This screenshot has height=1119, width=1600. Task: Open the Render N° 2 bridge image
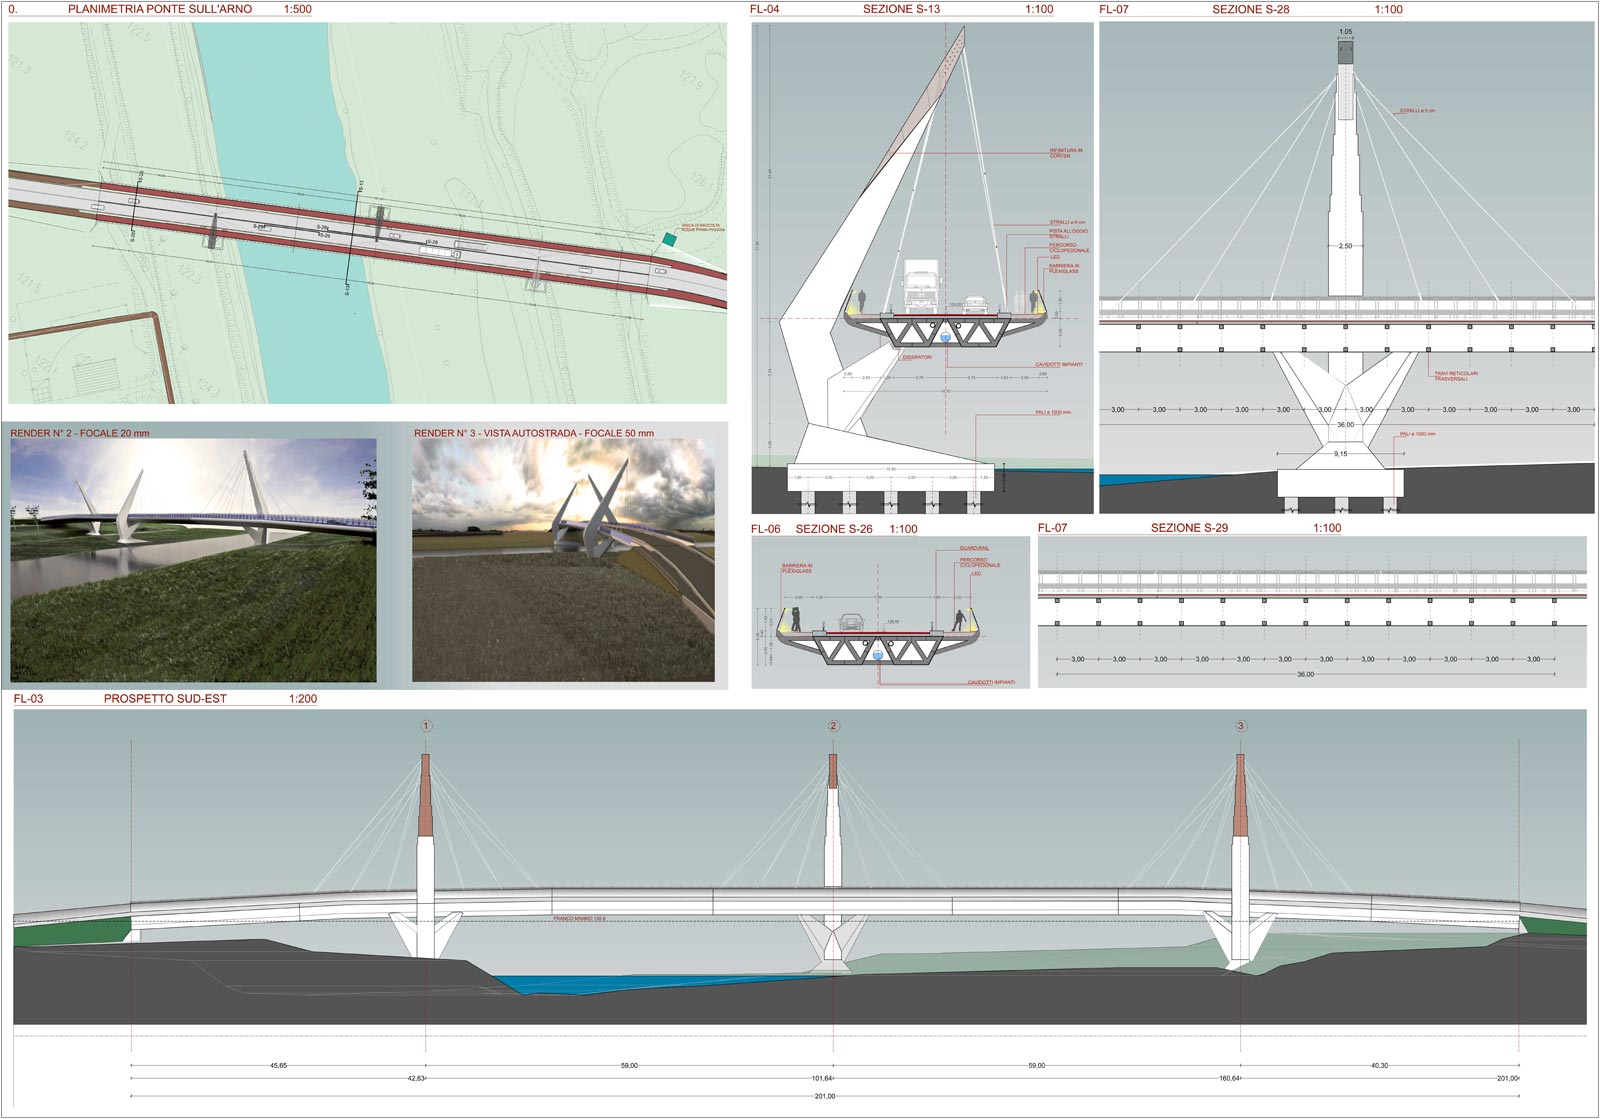pos(193,560)
